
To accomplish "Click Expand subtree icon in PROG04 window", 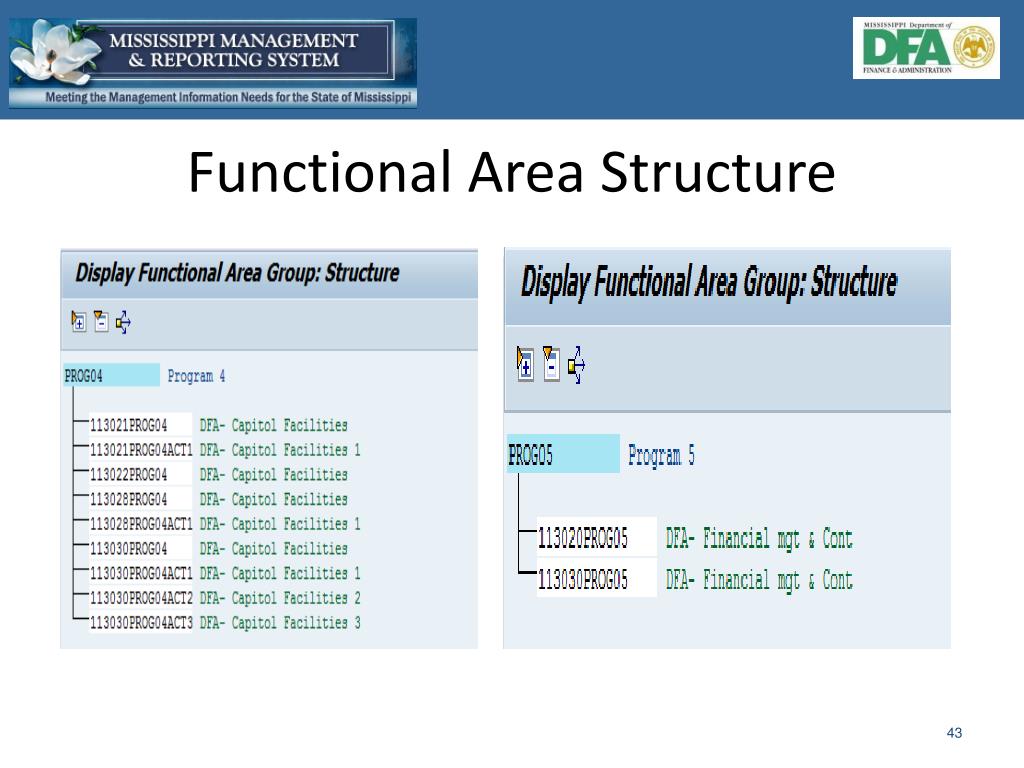I will [x=78, y=321].
